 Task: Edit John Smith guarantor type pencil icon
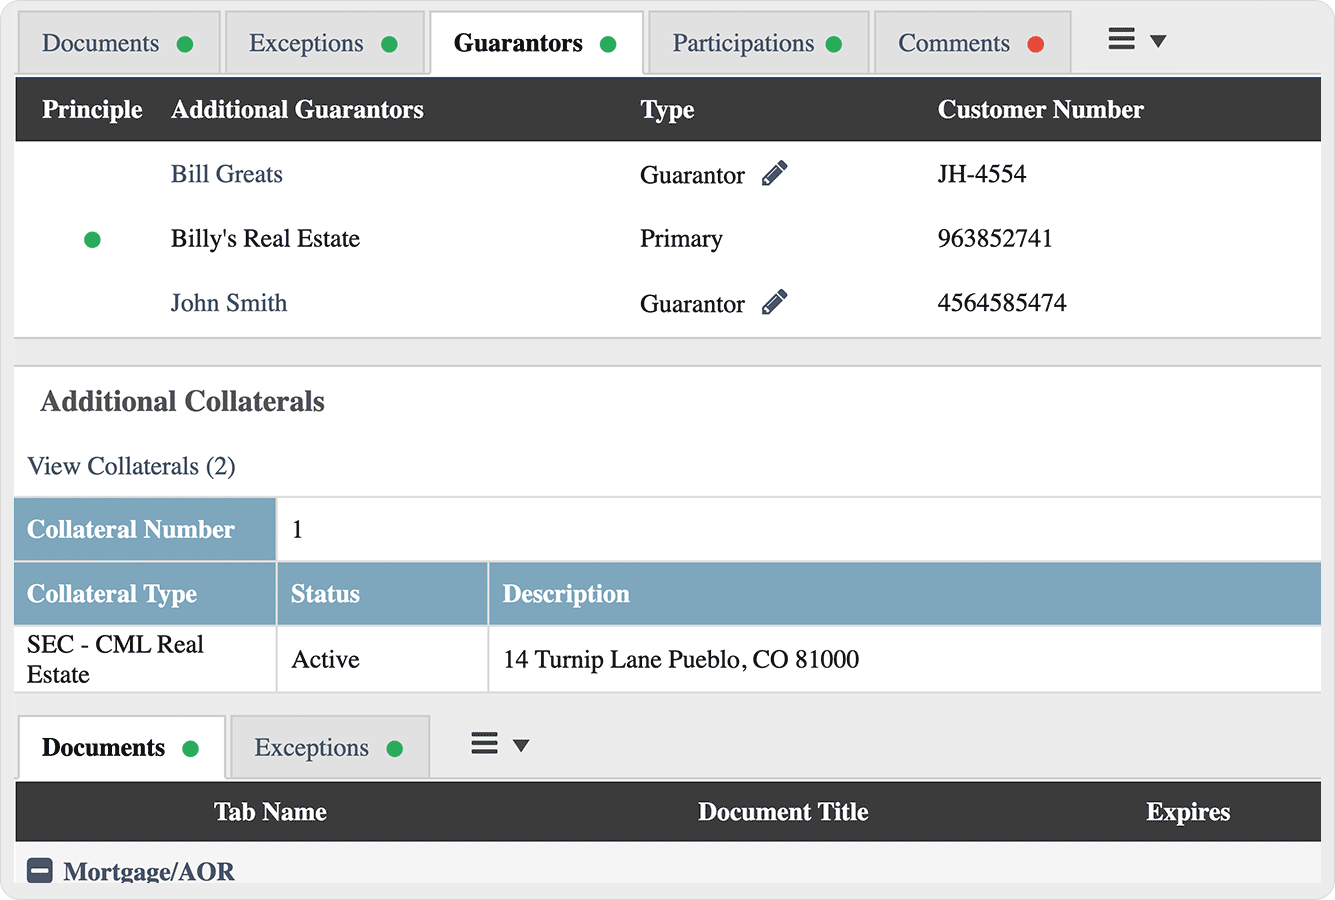coord(774,302)
